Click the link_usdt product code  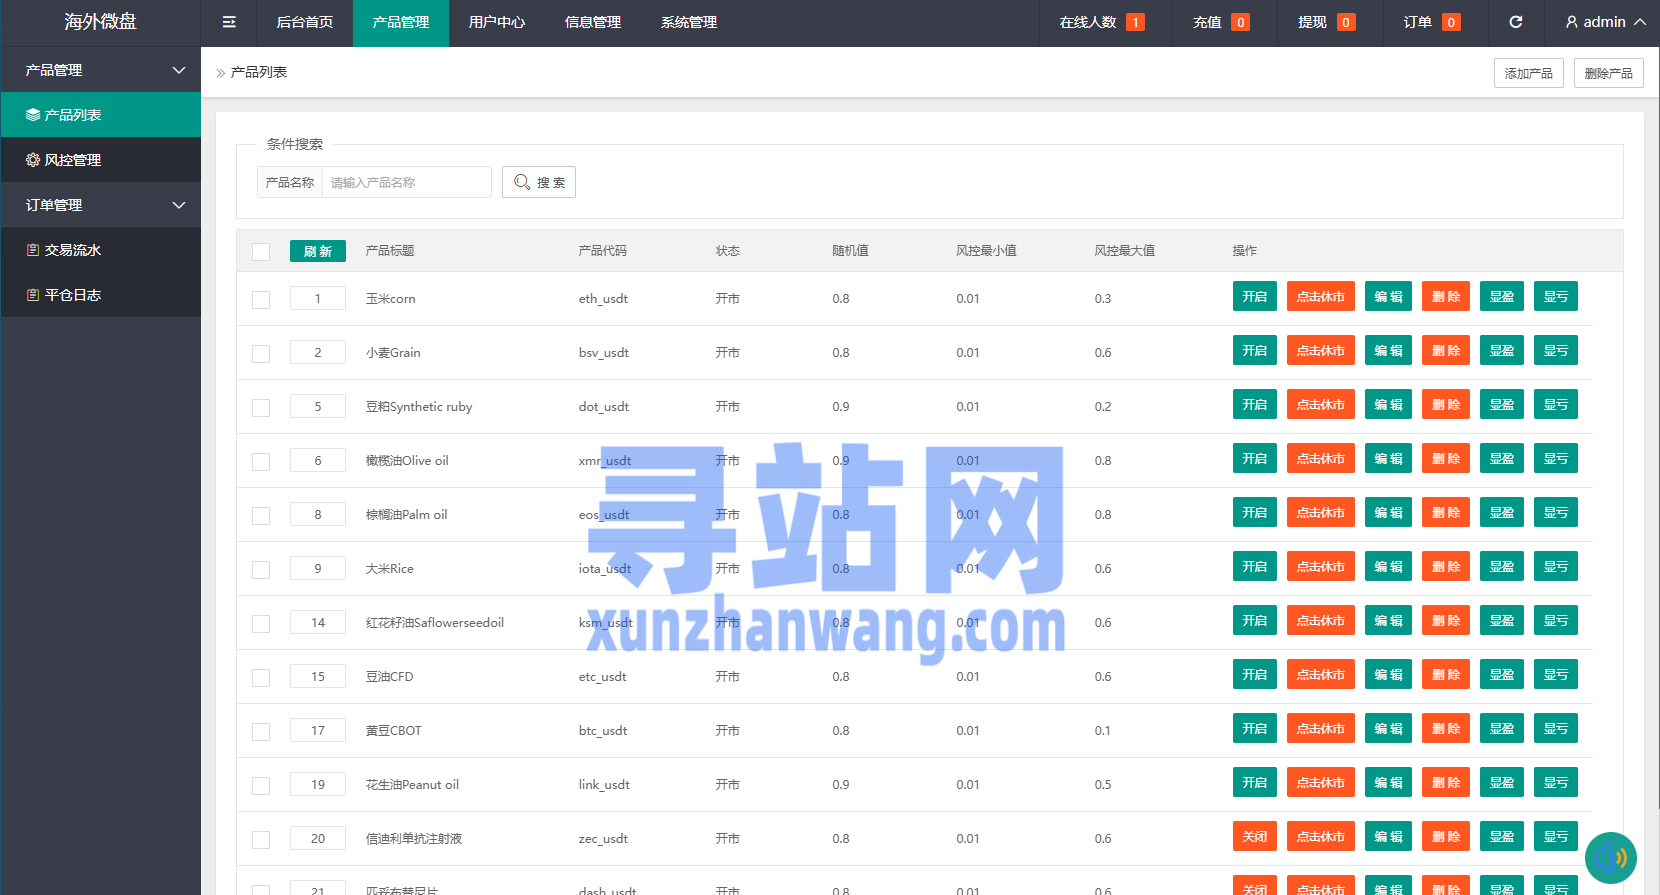pyautogui.click(x=604, y=785)
